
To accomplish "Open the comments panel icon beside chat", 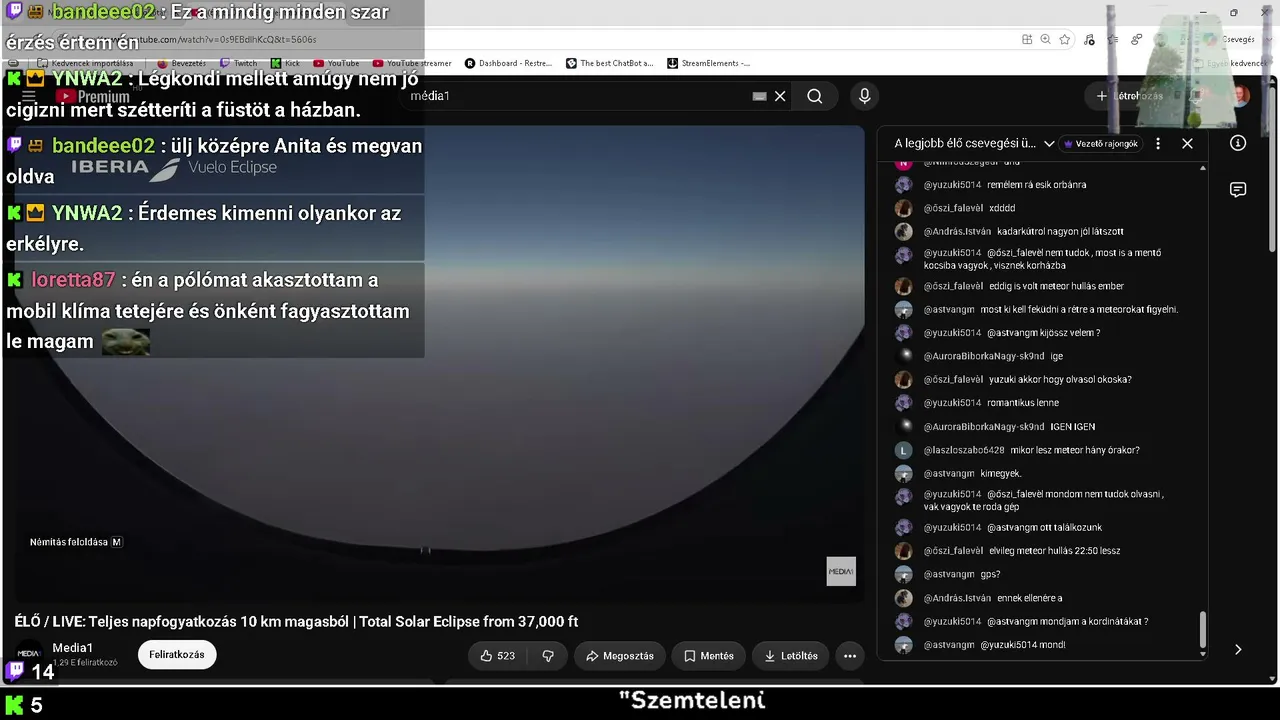I will (x=1238, y=190).
